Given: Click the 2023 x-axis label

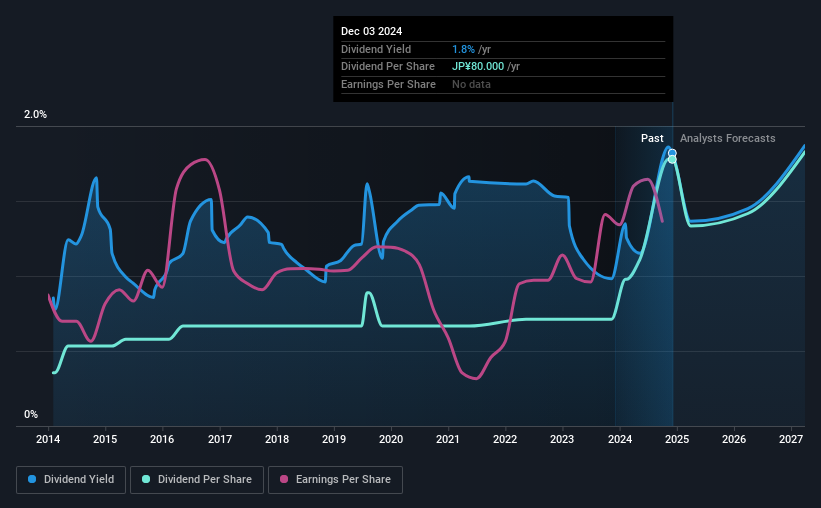Looking at the screenshot, I should coord(562,439).
